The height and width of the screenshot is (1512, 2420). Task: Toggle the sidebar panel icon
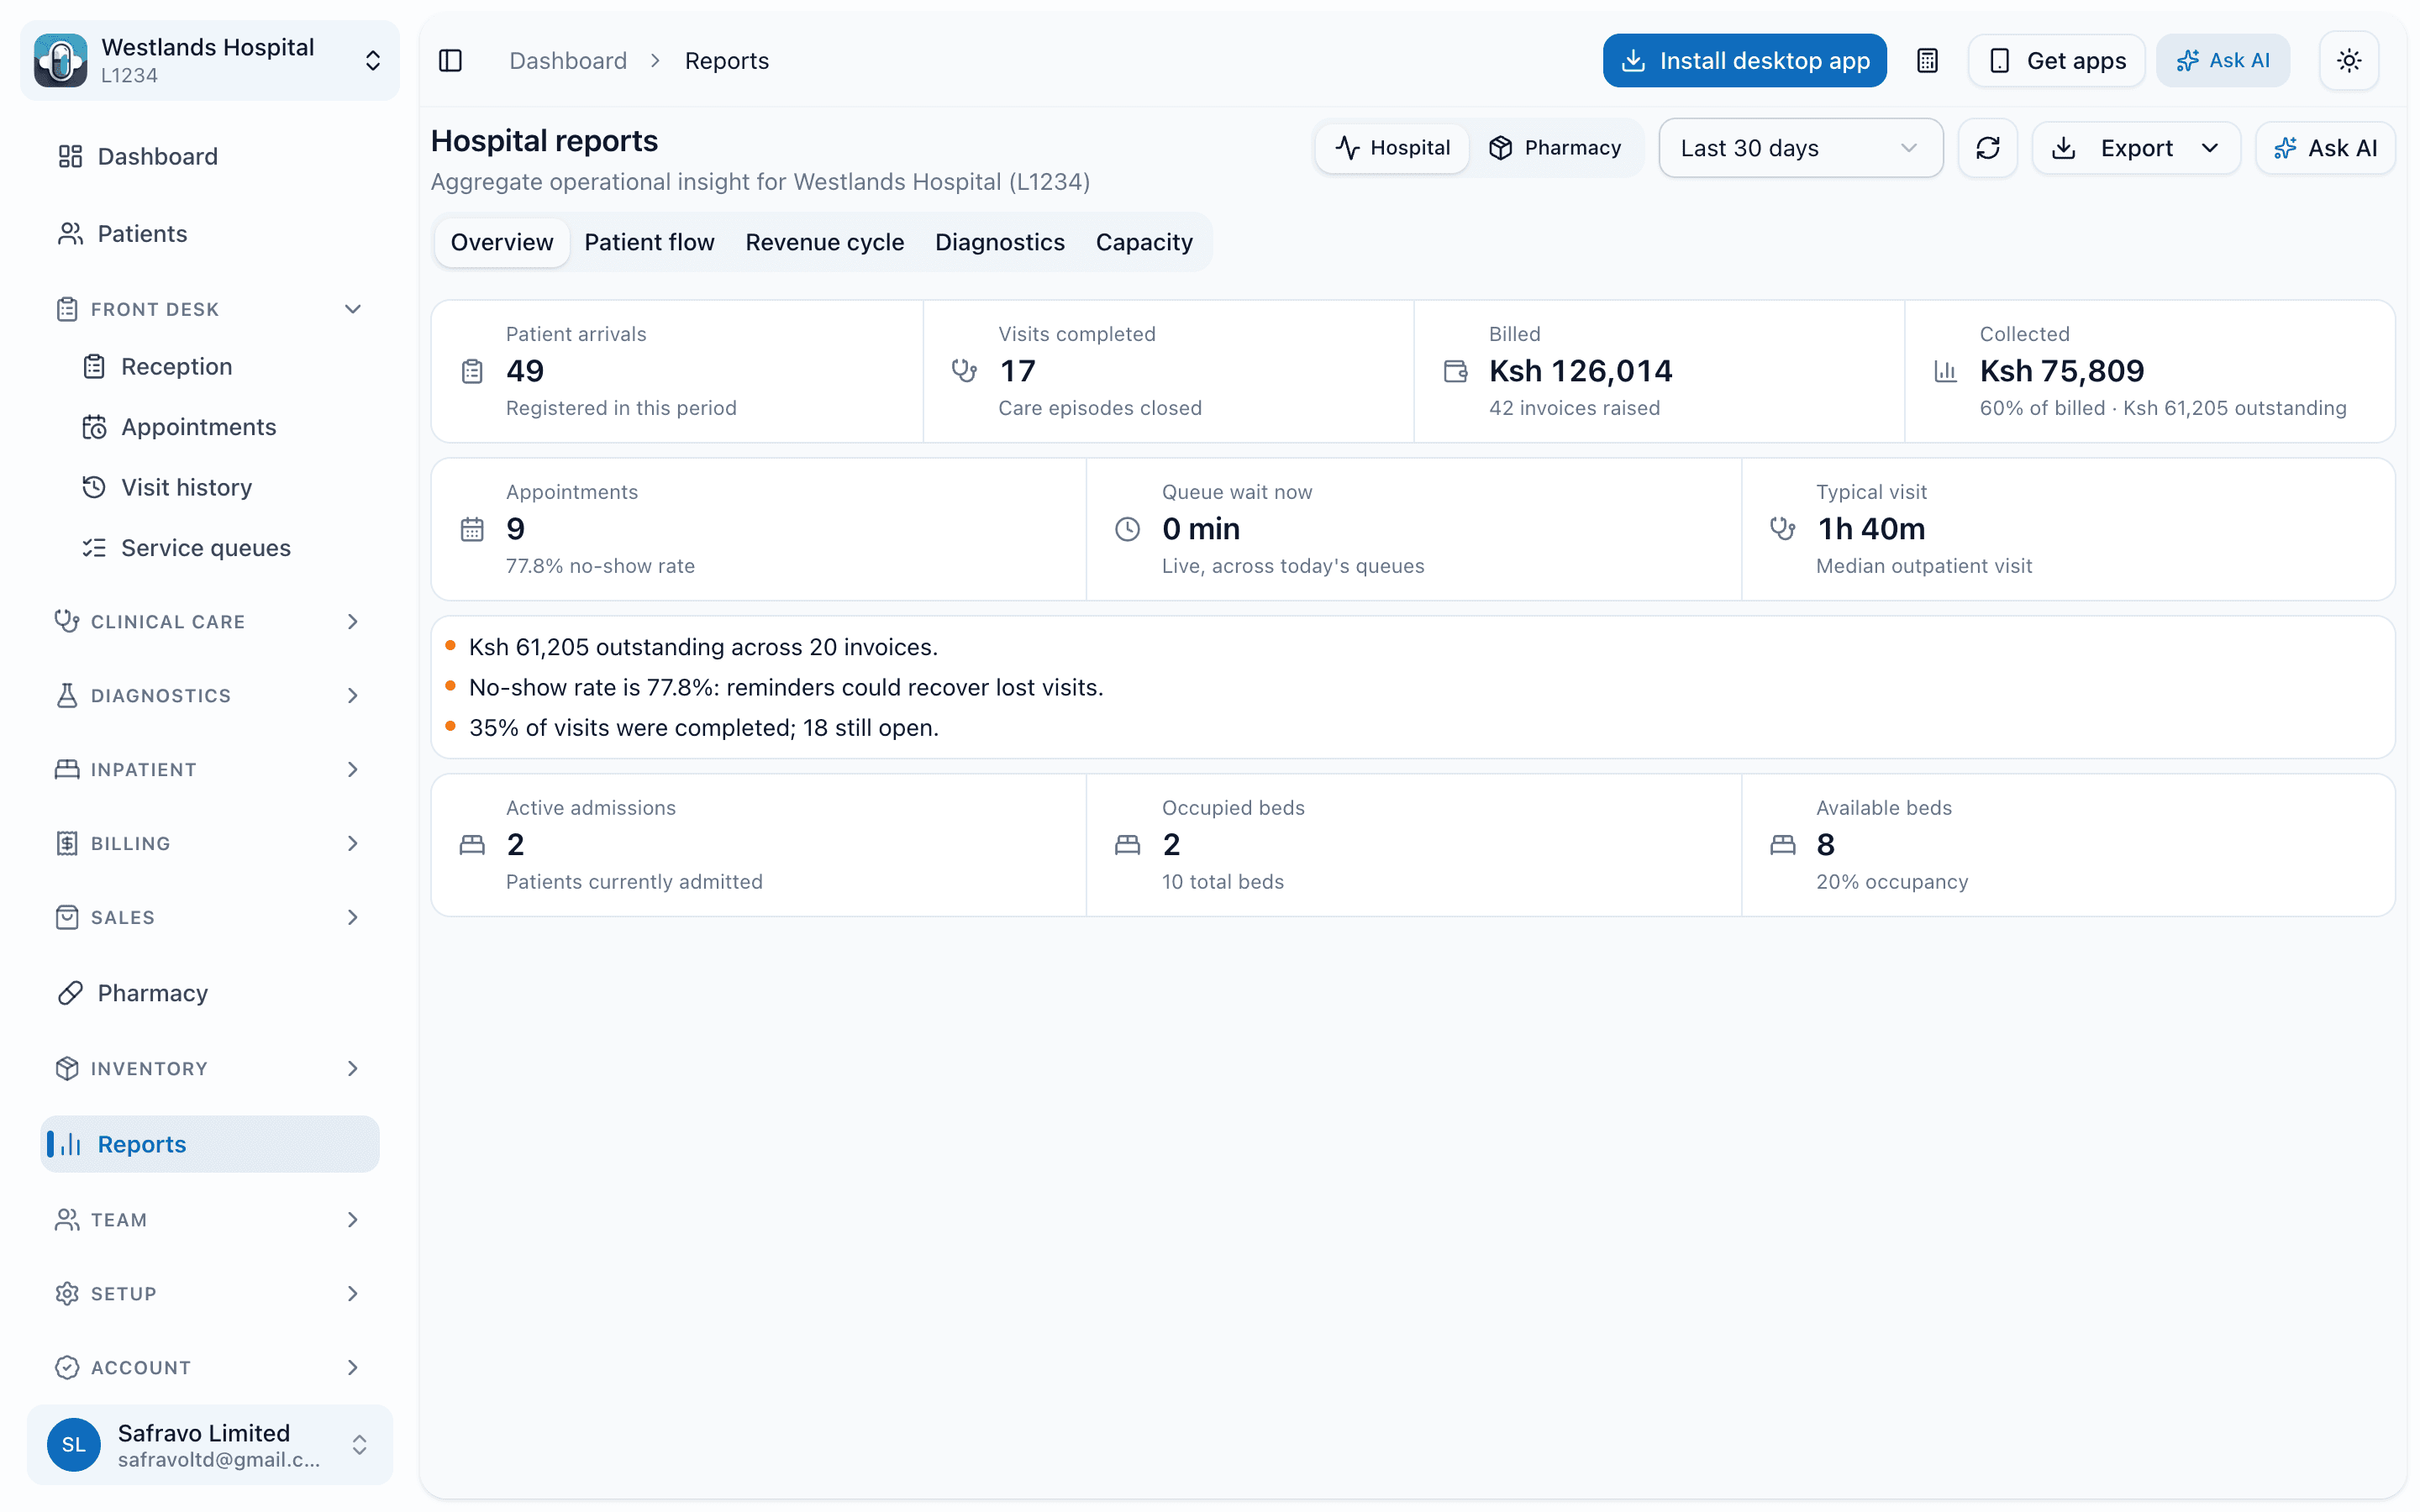tap(450, 61)
